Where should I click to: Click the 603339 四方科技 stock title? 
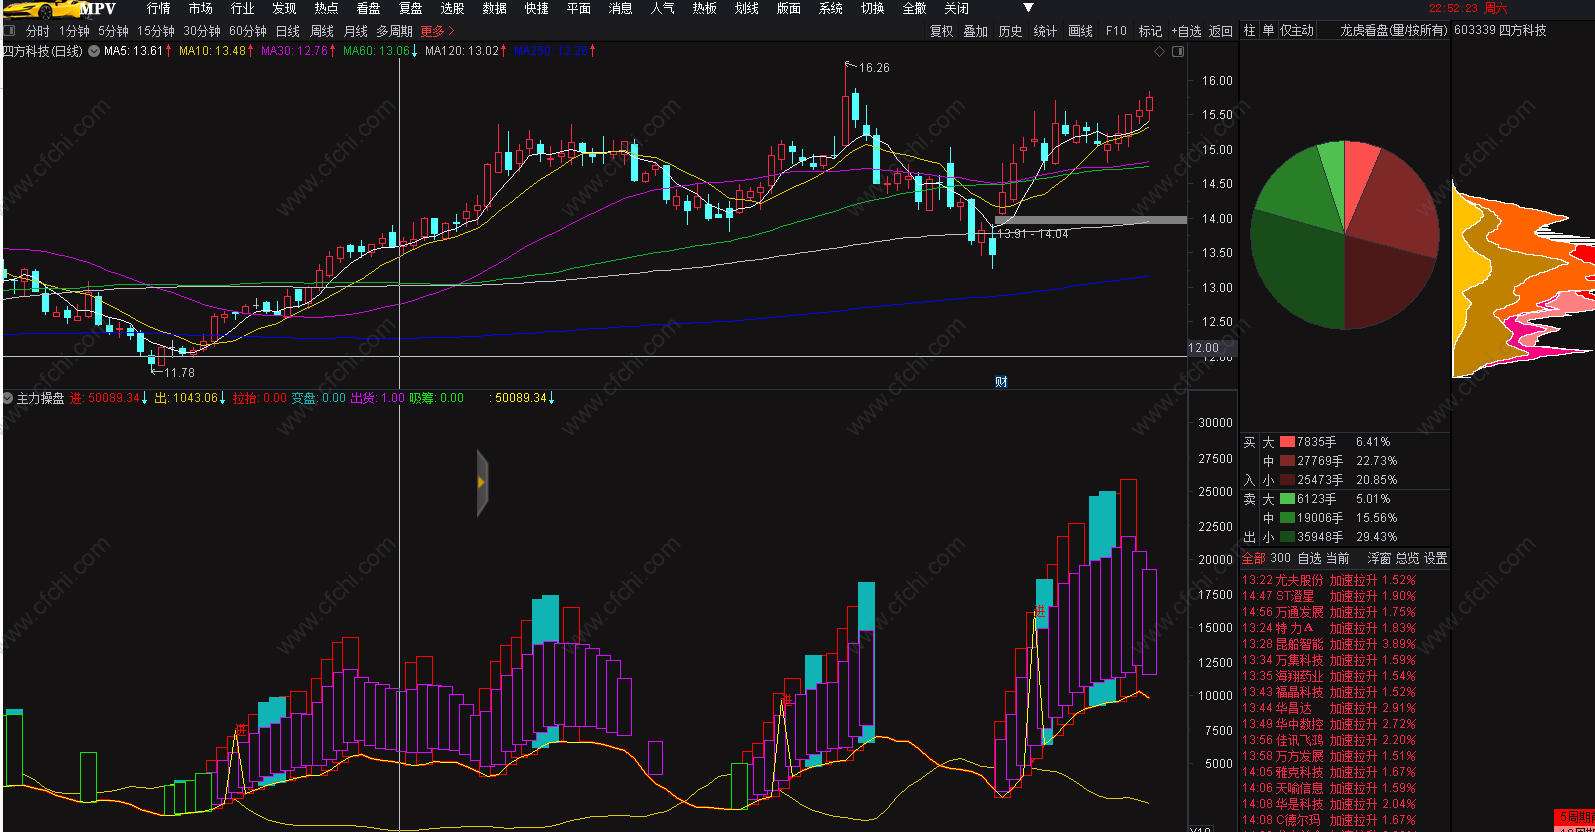[x=1500, y=31]
